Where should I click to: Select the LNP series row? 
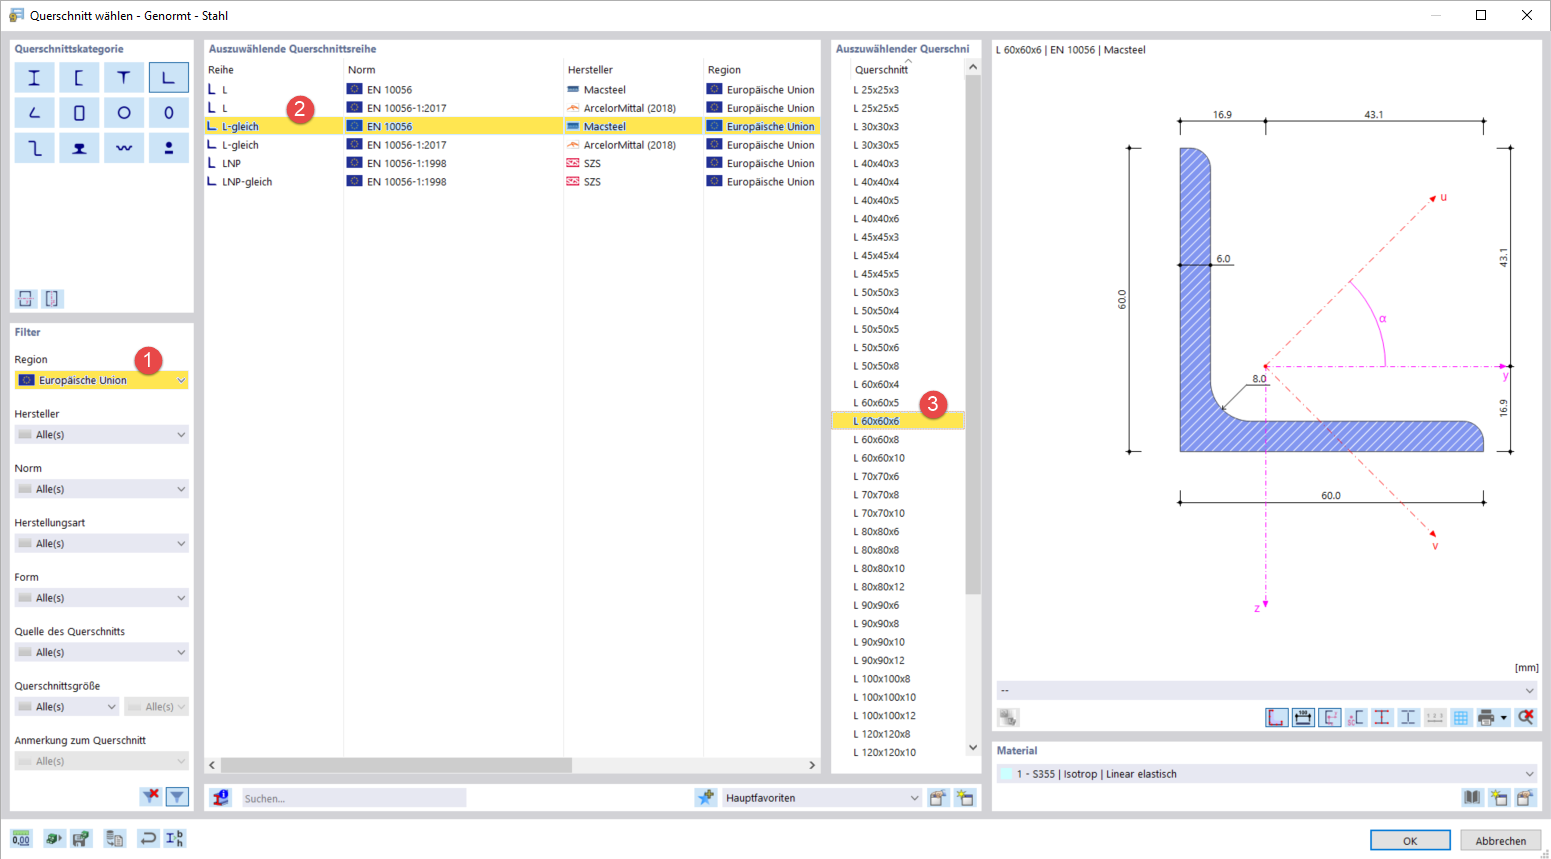(512, 163)
